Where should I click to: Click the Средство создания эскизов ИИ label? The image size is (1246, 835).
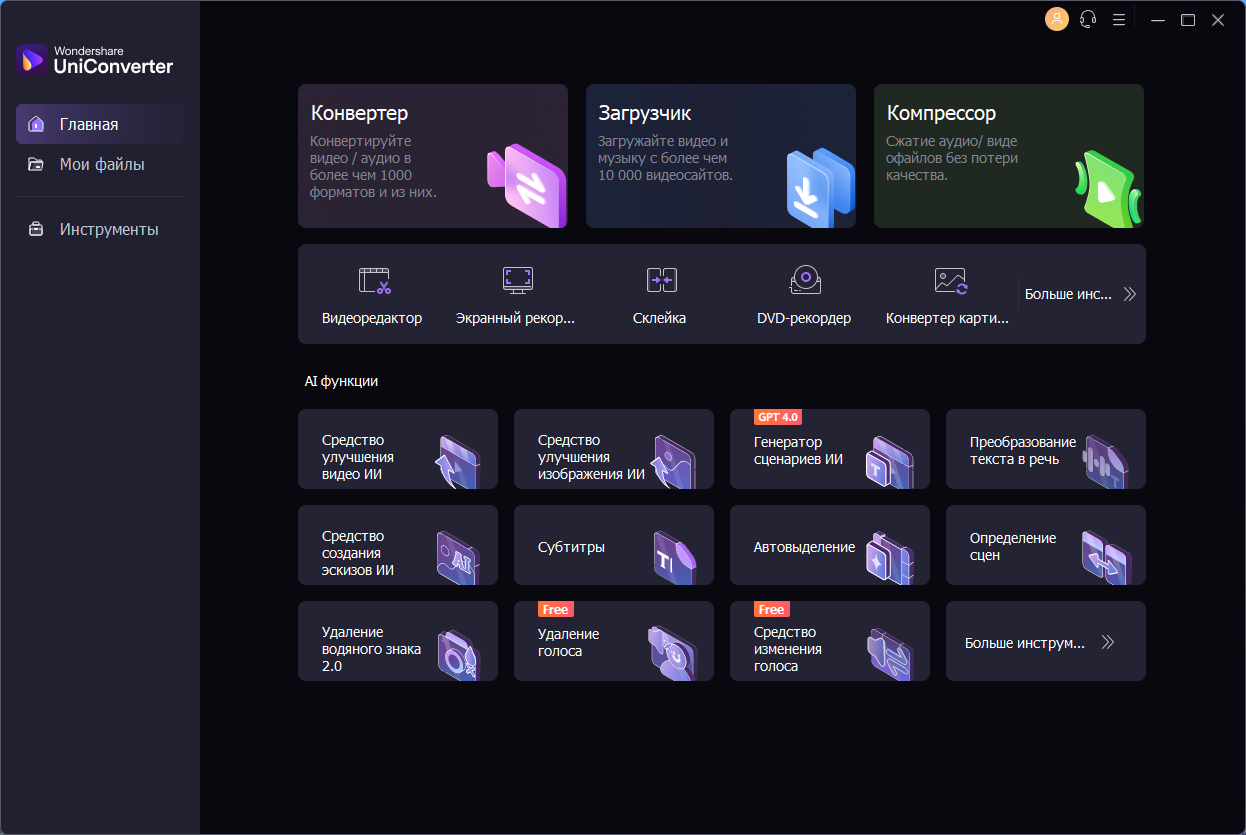point(358,553)
